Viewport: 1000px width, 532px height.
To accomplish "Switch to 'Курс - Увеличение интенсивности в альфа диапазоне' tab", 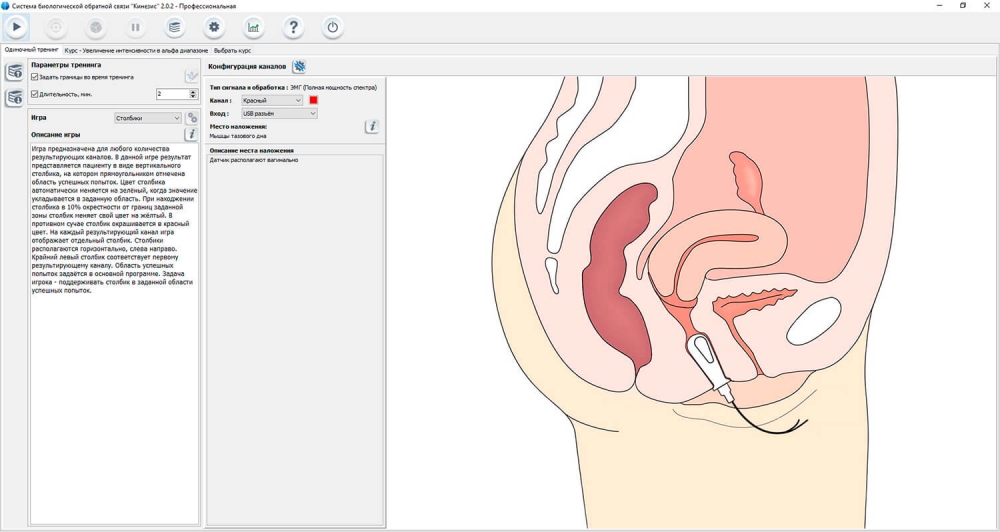I will pos(136,50).
